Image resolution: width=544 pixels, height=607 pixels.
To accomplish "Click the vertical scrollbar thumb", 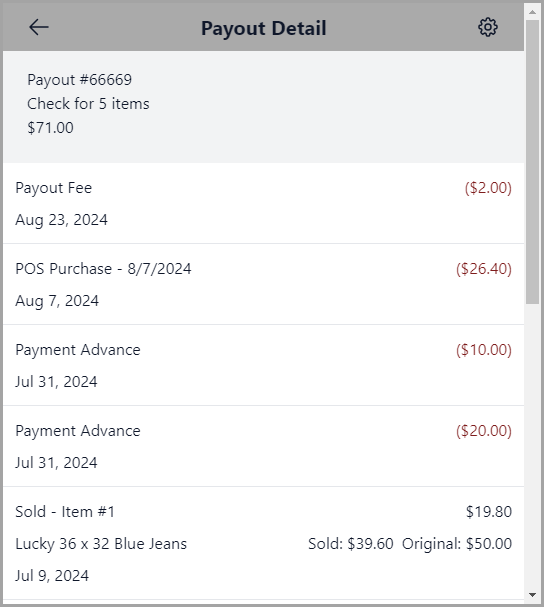I will tap(532, 162).
